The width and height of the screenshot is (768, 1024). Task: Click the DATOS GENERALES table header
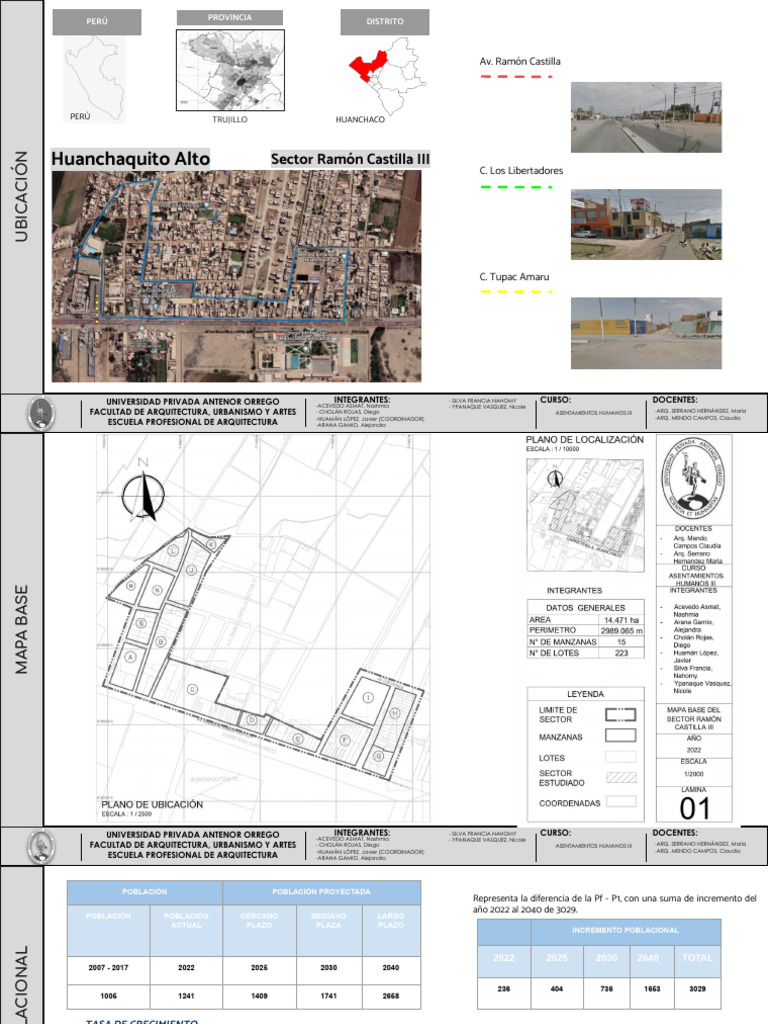tap(585, 607)
